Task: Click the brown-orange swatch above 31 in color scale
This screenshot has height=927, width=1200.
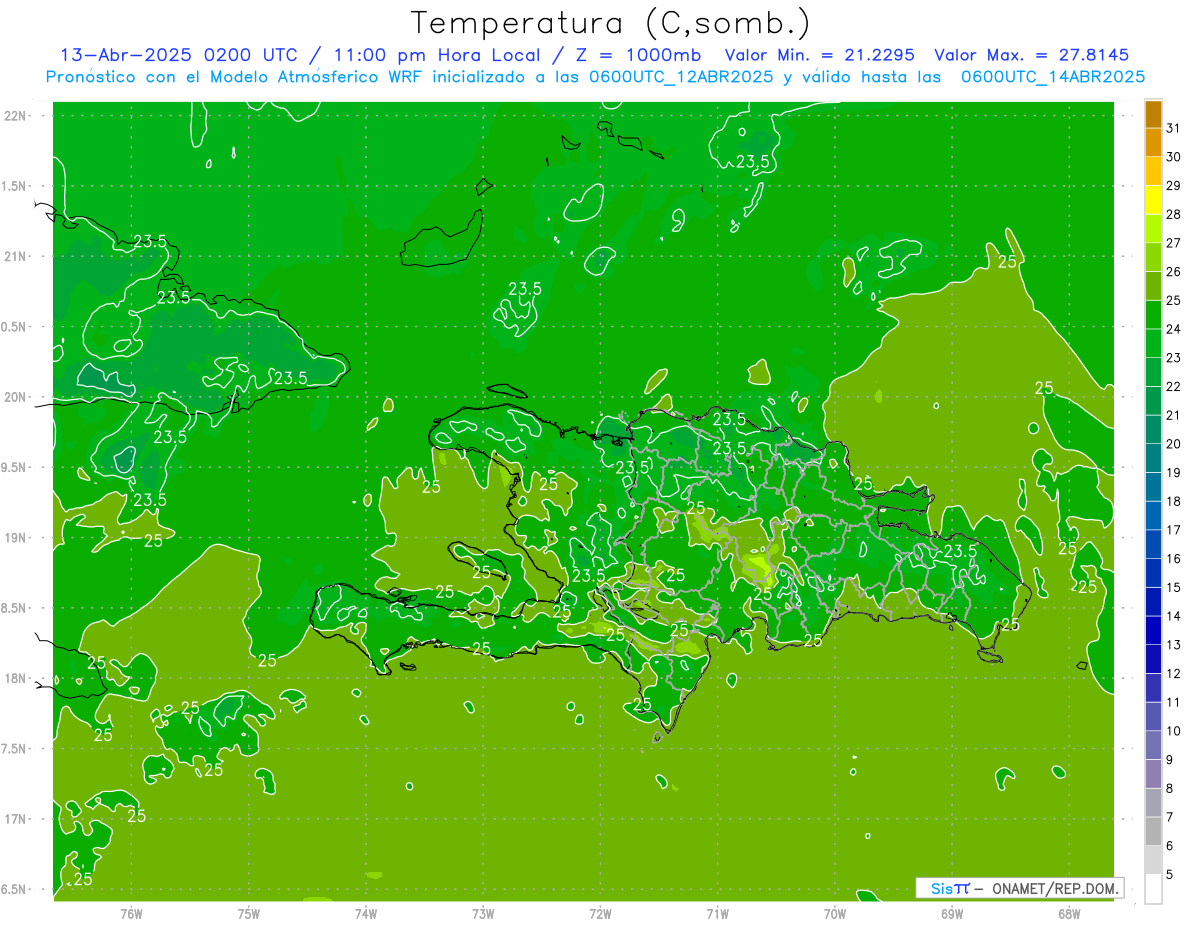Action: pos(1153,115)
